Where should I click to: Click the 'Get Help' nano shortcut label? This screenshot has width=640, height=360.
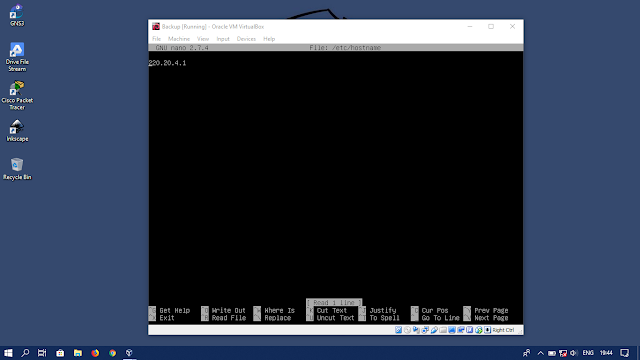[x=175, y=311]
